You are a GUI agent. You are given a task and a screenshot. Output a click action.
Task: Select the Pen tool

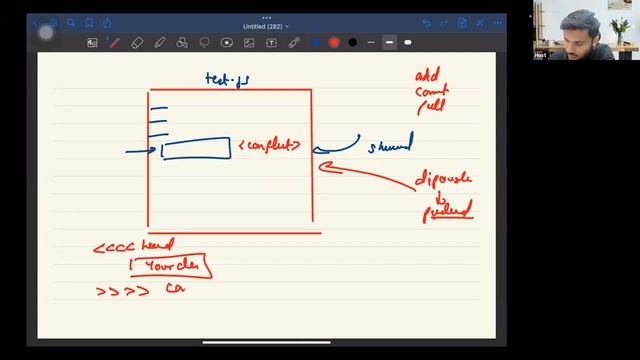115,42
